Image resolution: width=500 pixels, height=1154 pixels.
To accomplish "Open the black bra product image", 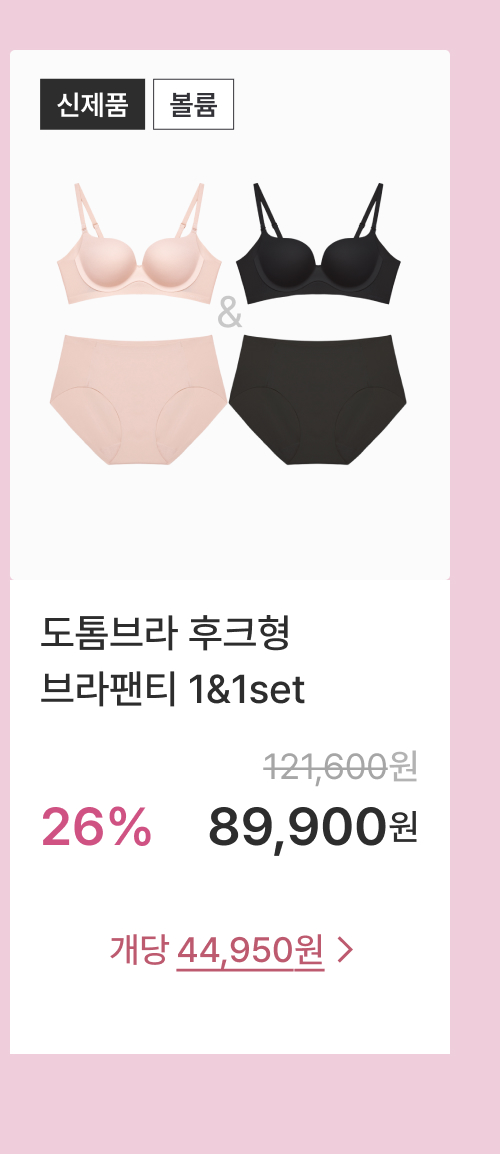I will click(x=318, y=243).
